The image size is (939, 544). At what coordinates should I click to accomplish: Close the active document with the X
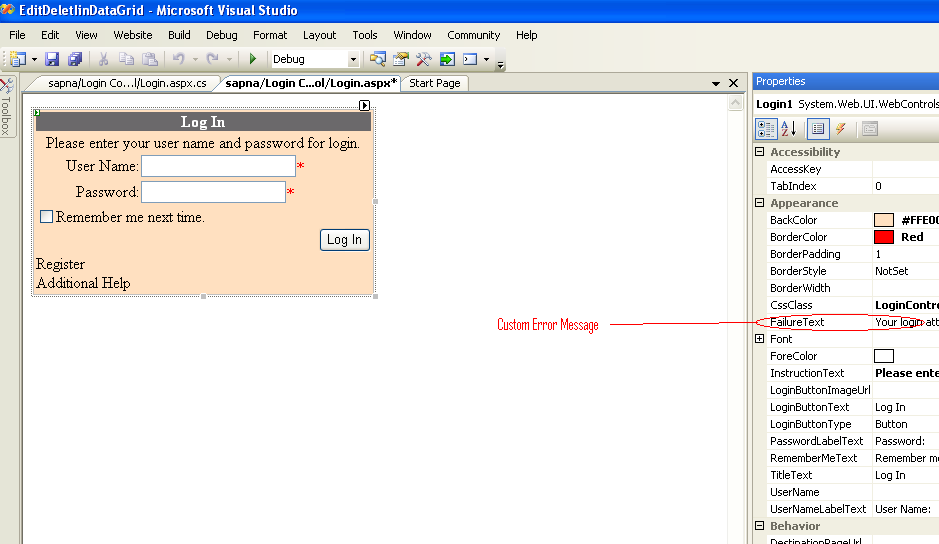click(734, 83)
